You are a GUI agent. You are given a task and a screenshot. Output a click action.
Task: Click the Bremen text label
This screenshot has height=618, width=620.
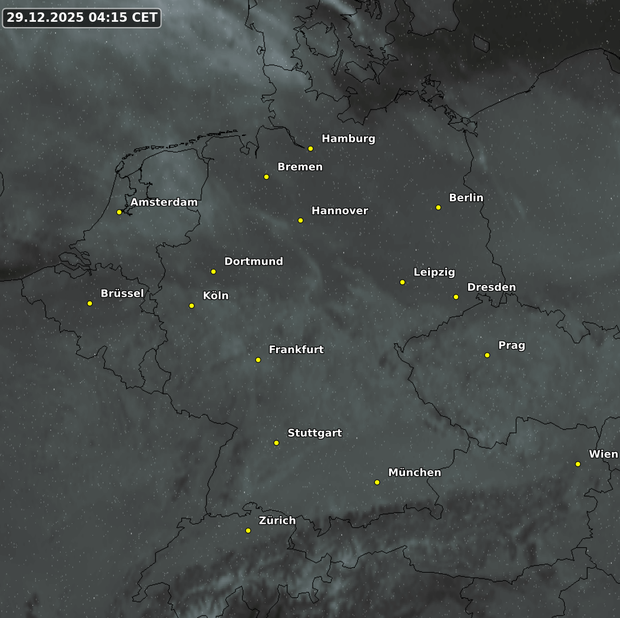click(x=299, y=167)
